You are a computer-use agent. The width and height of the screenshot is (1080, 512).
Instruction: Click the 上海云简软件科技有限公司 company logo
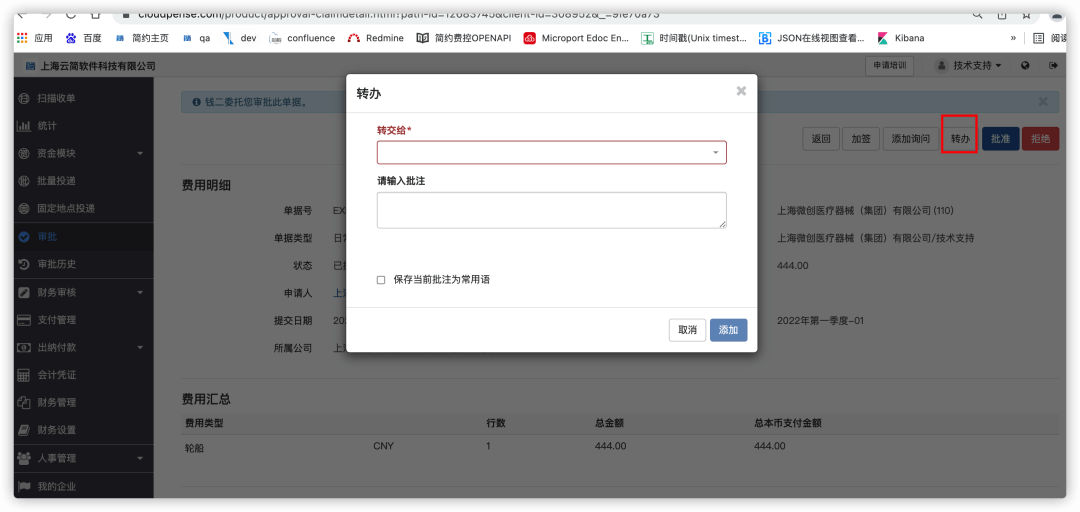(x=90, y=66)
